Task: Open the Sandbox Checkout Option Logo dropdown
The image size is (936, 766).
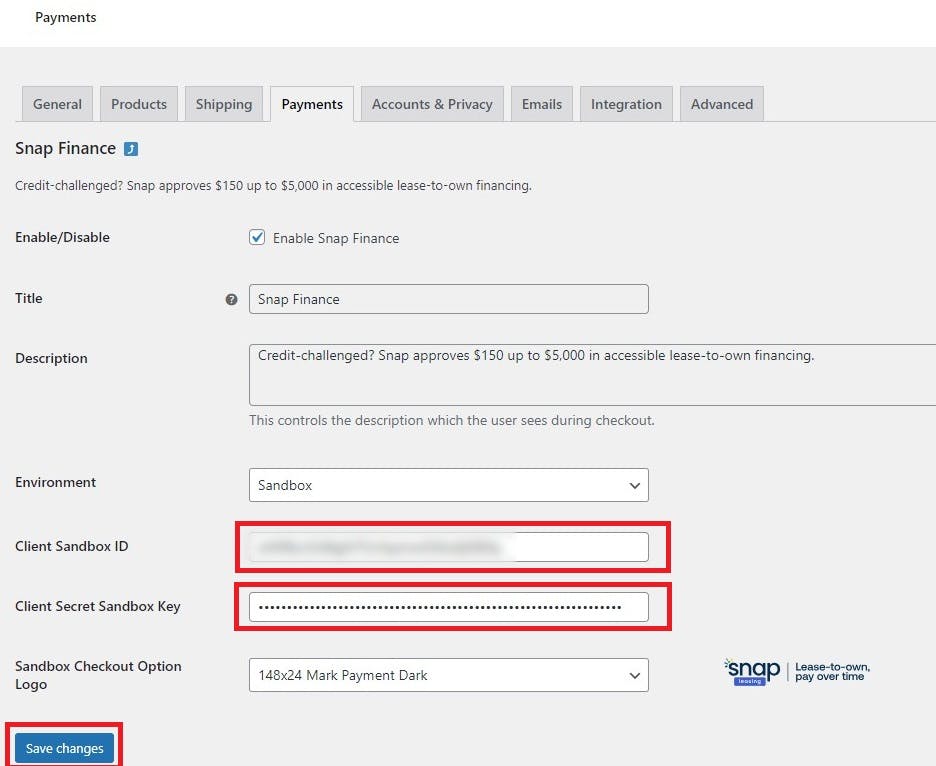Action: (x=449, y=675)
